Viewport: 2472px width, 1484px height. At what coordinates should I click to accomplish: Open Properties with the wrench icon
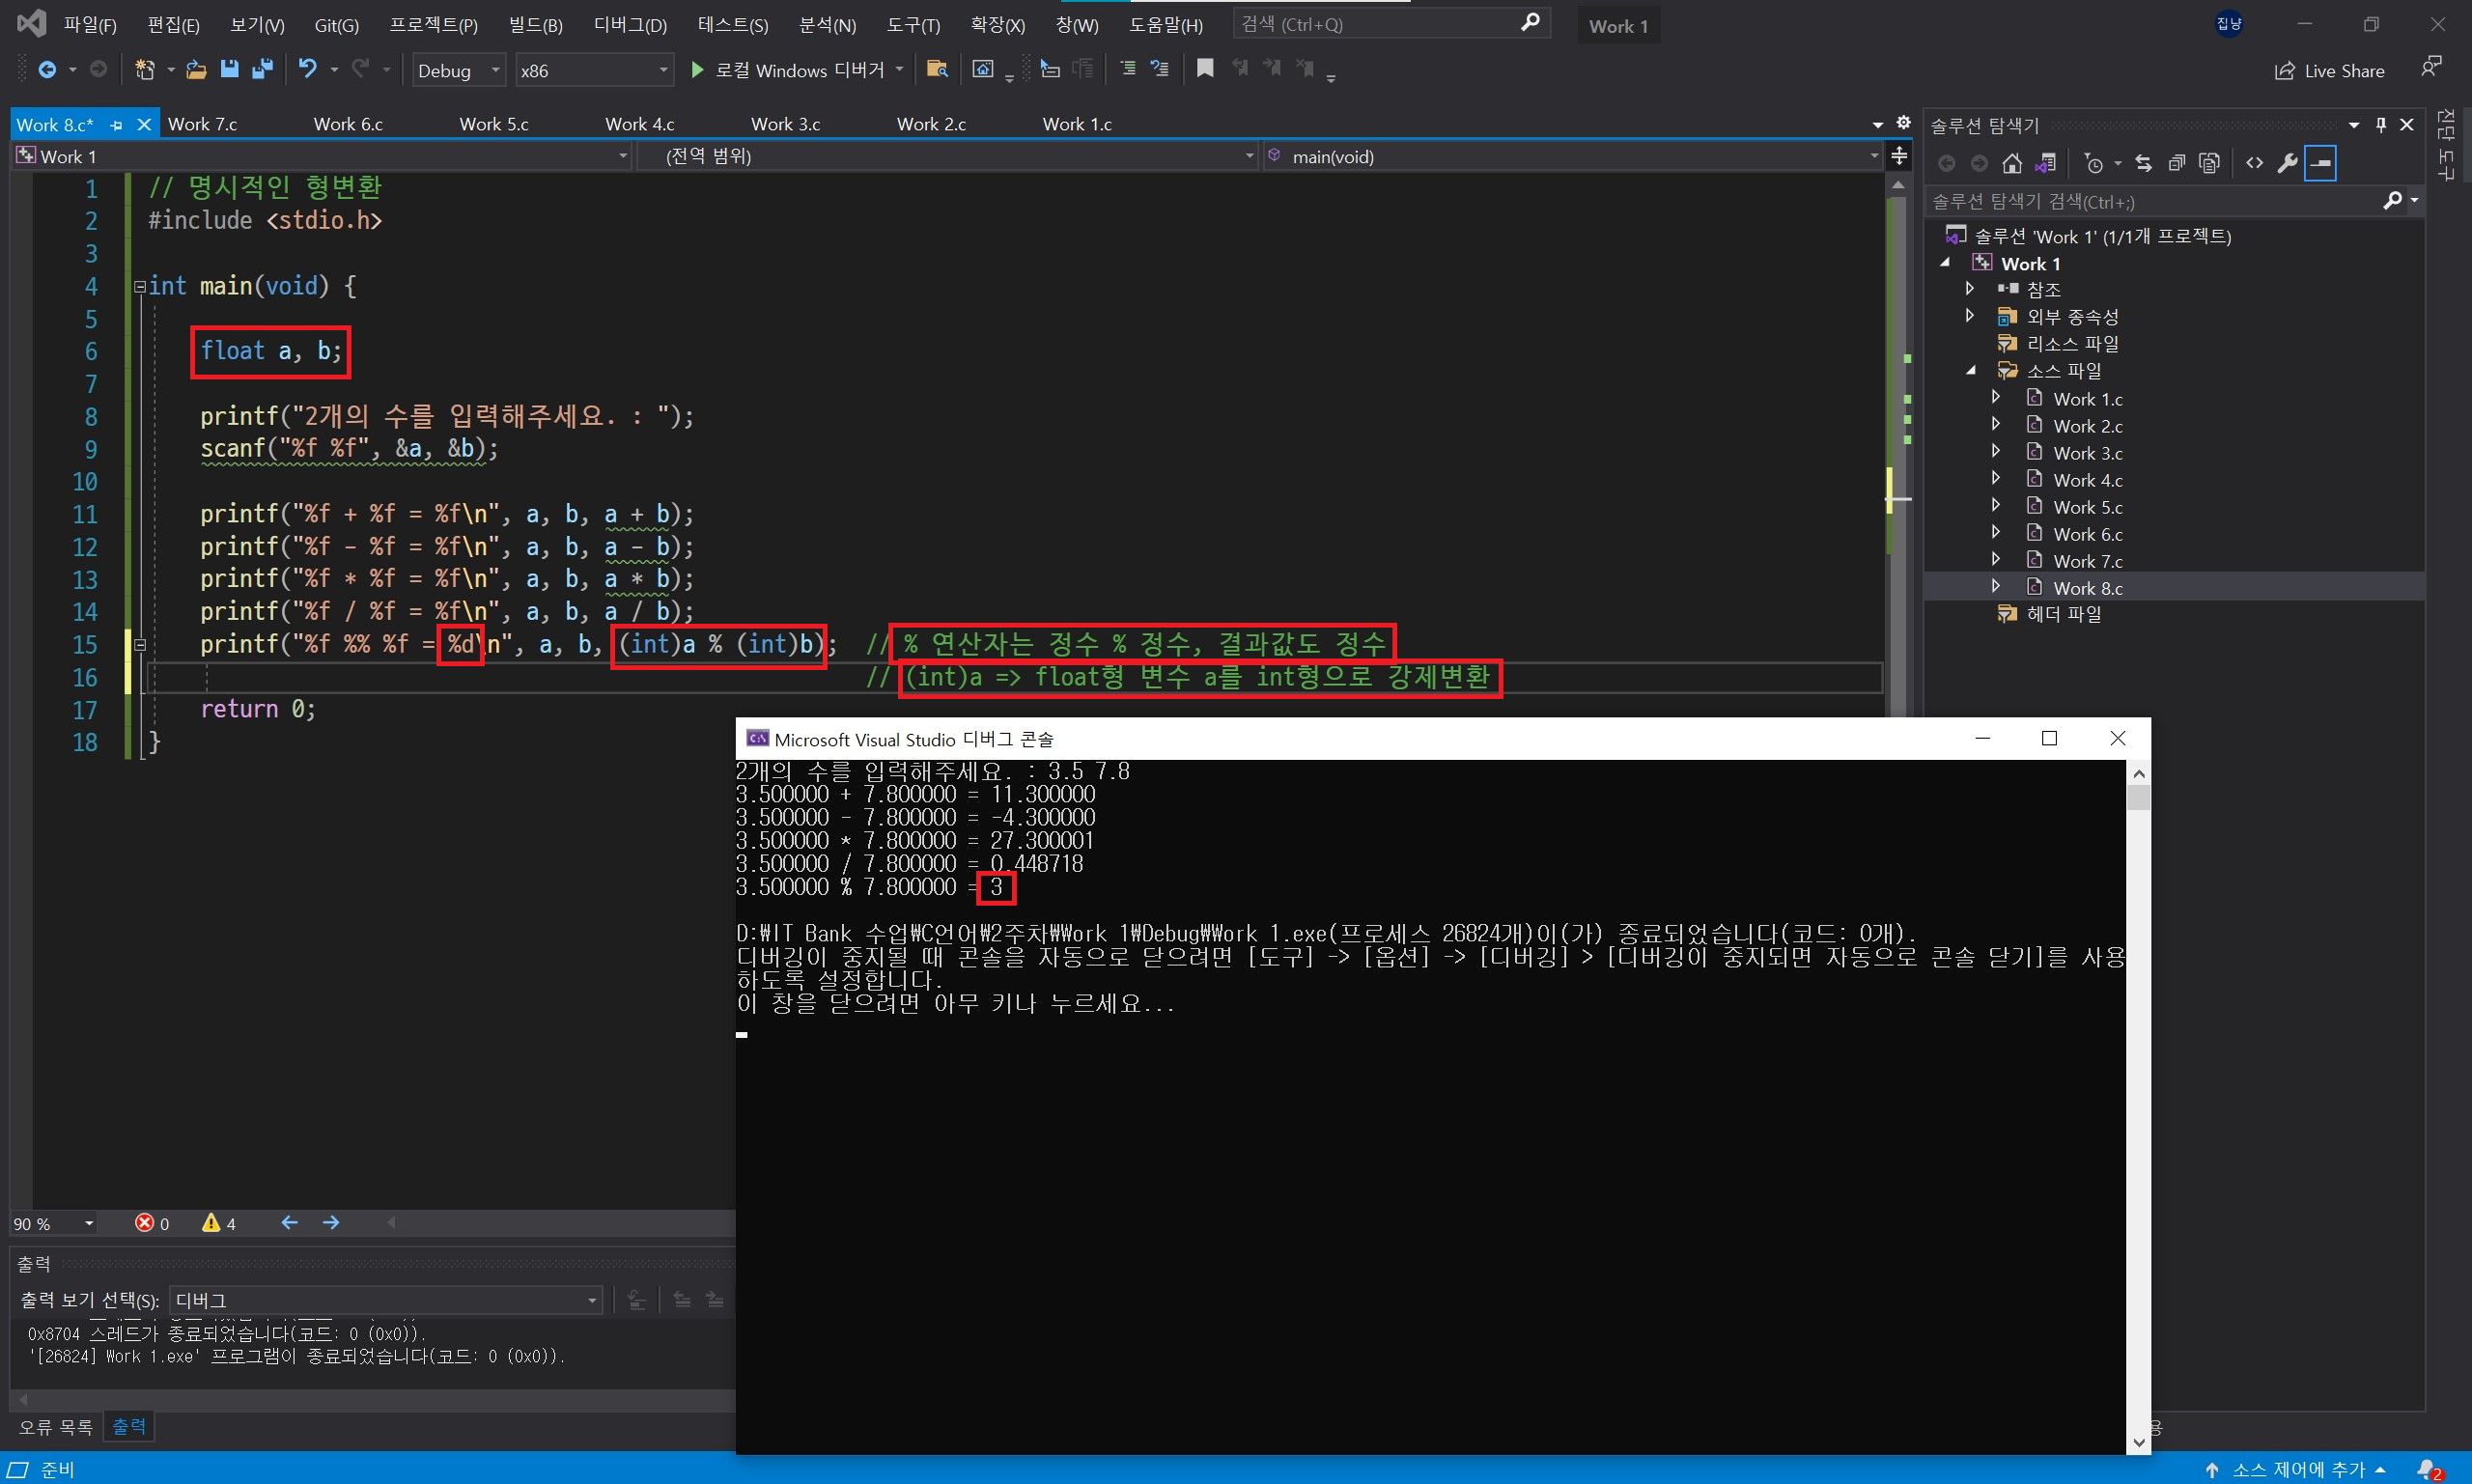2287,163
